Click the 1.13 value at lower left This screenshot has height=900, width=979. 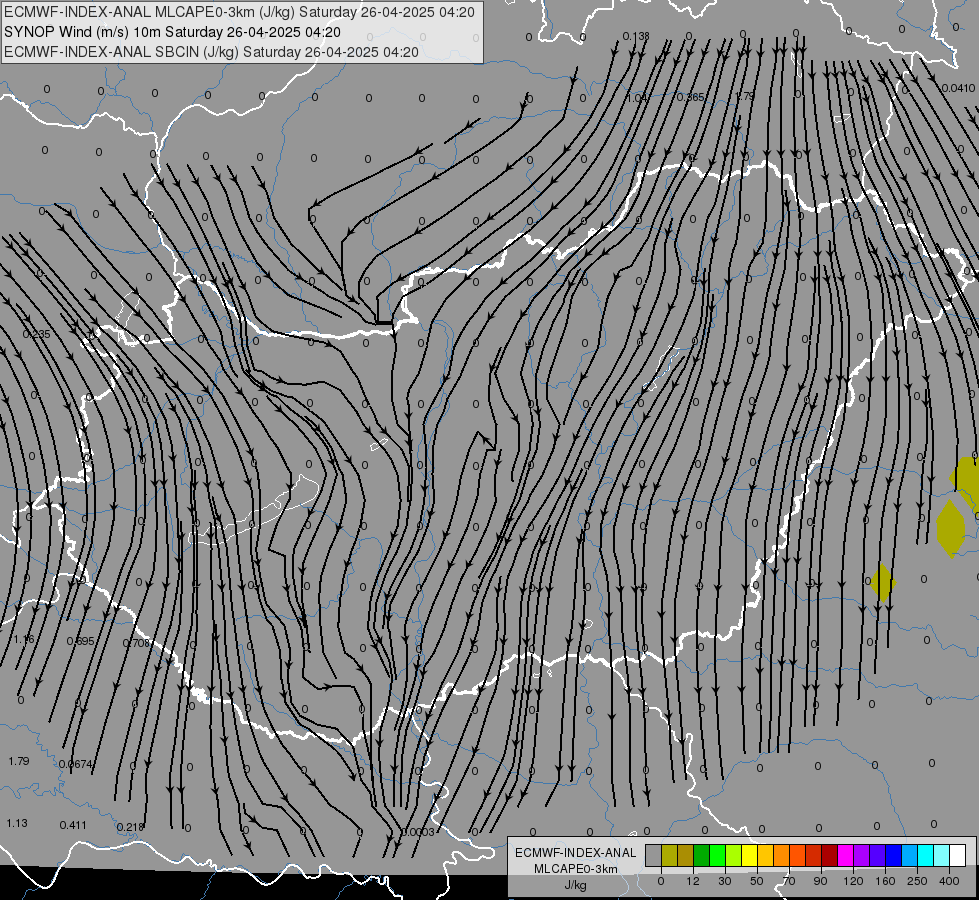tap(17, 823)
